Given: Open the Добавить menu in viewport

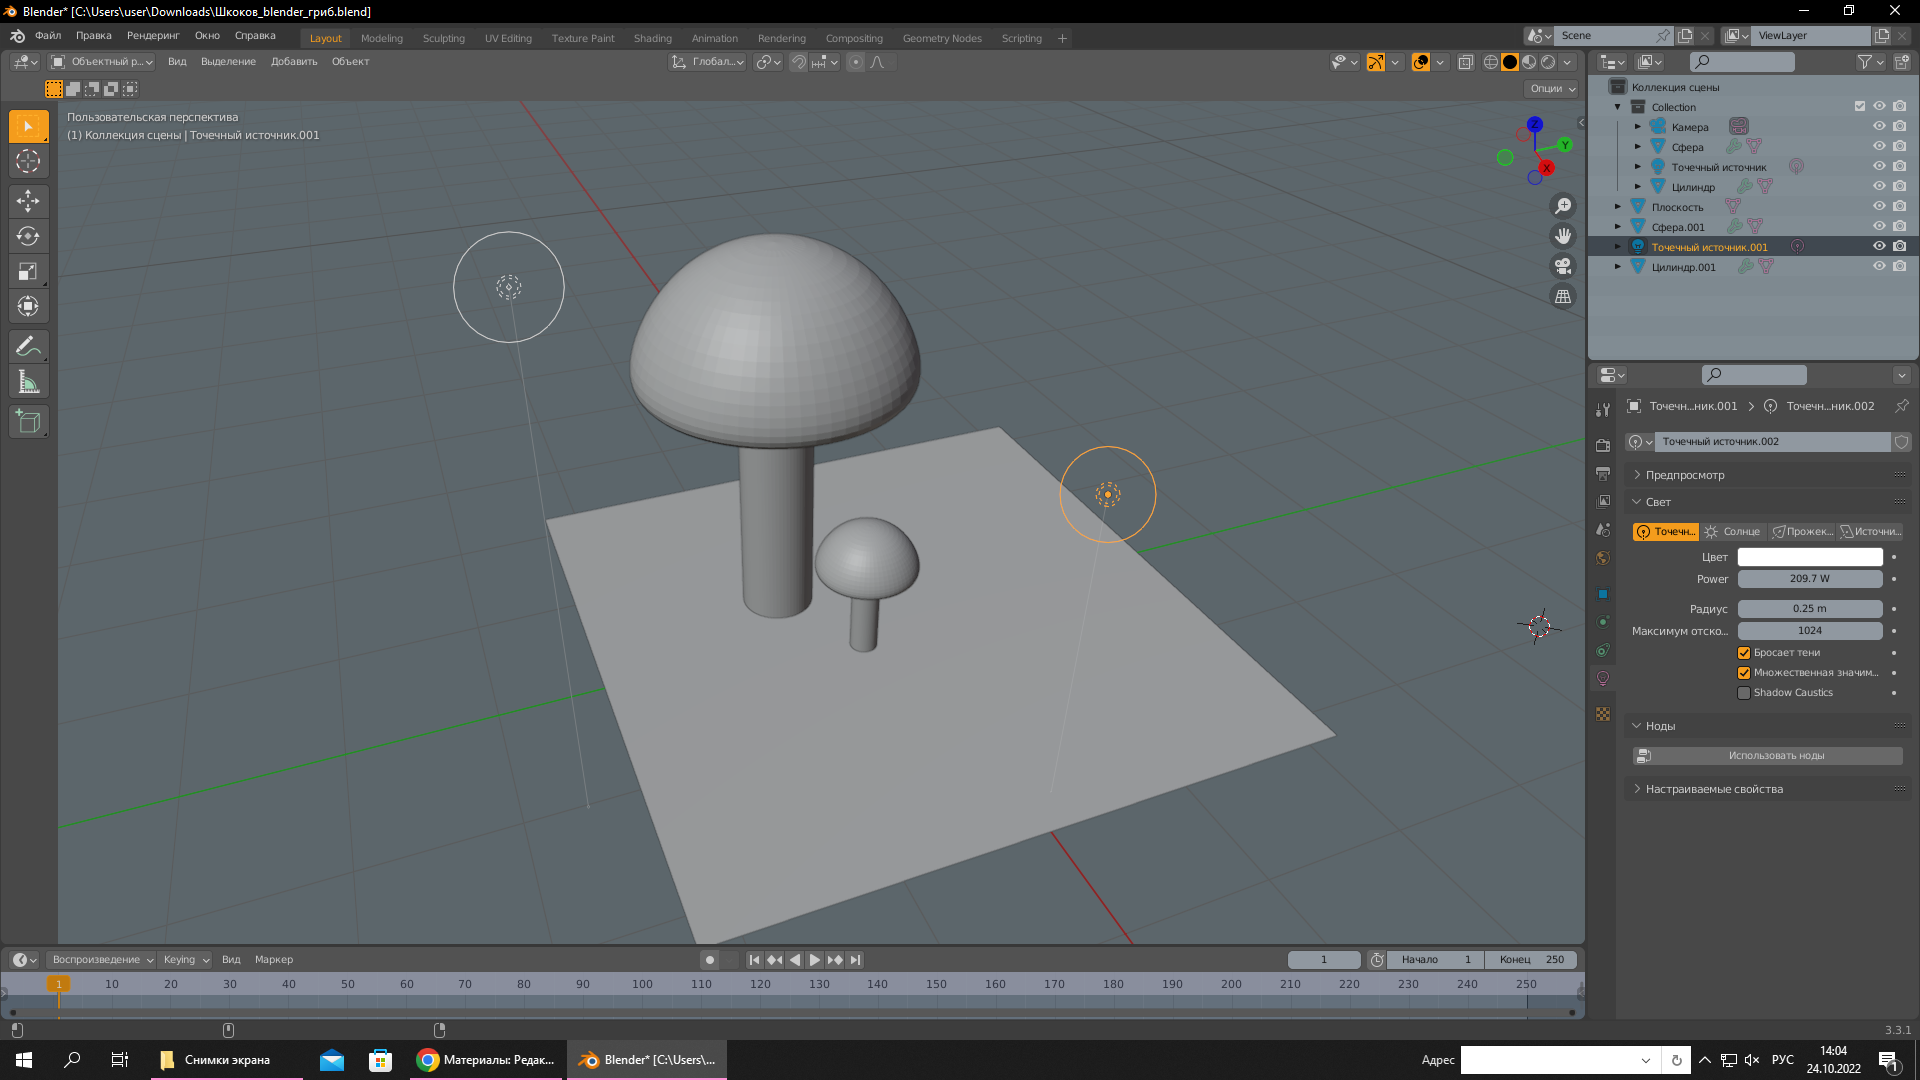Looking at the screenshot, I should (294, 62).
